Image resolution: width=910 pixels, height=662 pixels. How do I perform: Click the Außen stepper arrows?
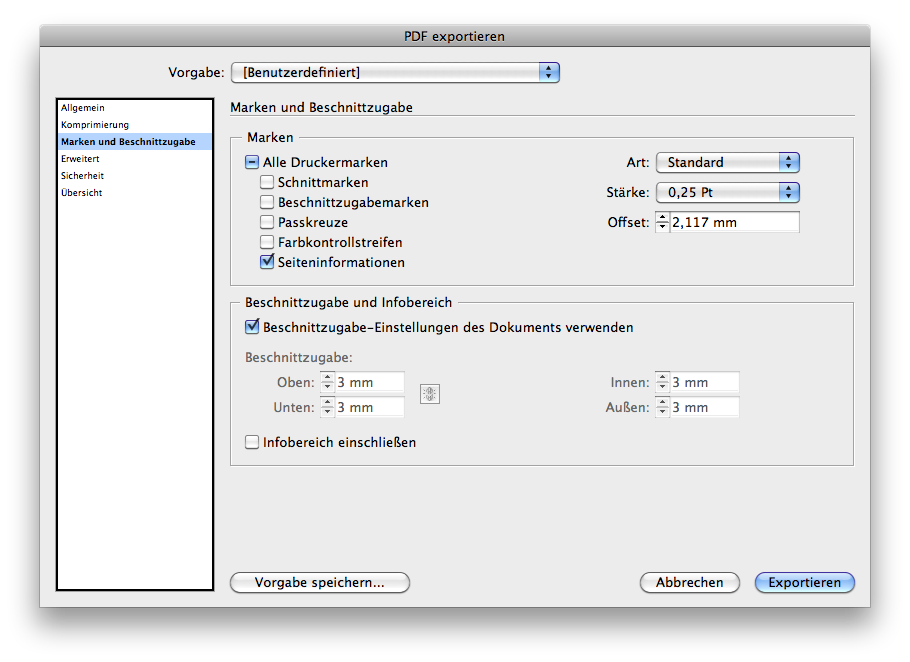click(662, 407)
